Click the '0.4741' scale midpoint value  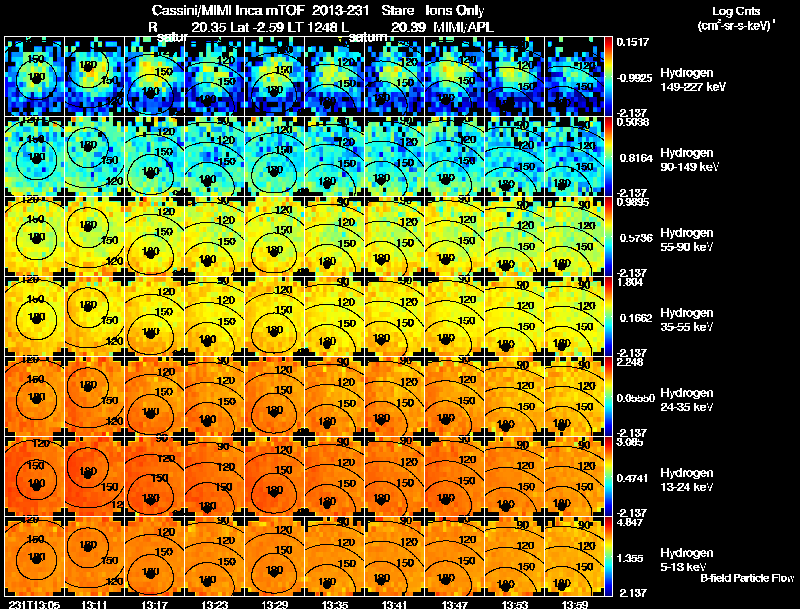pyautogui.click(x=633, y=478)
